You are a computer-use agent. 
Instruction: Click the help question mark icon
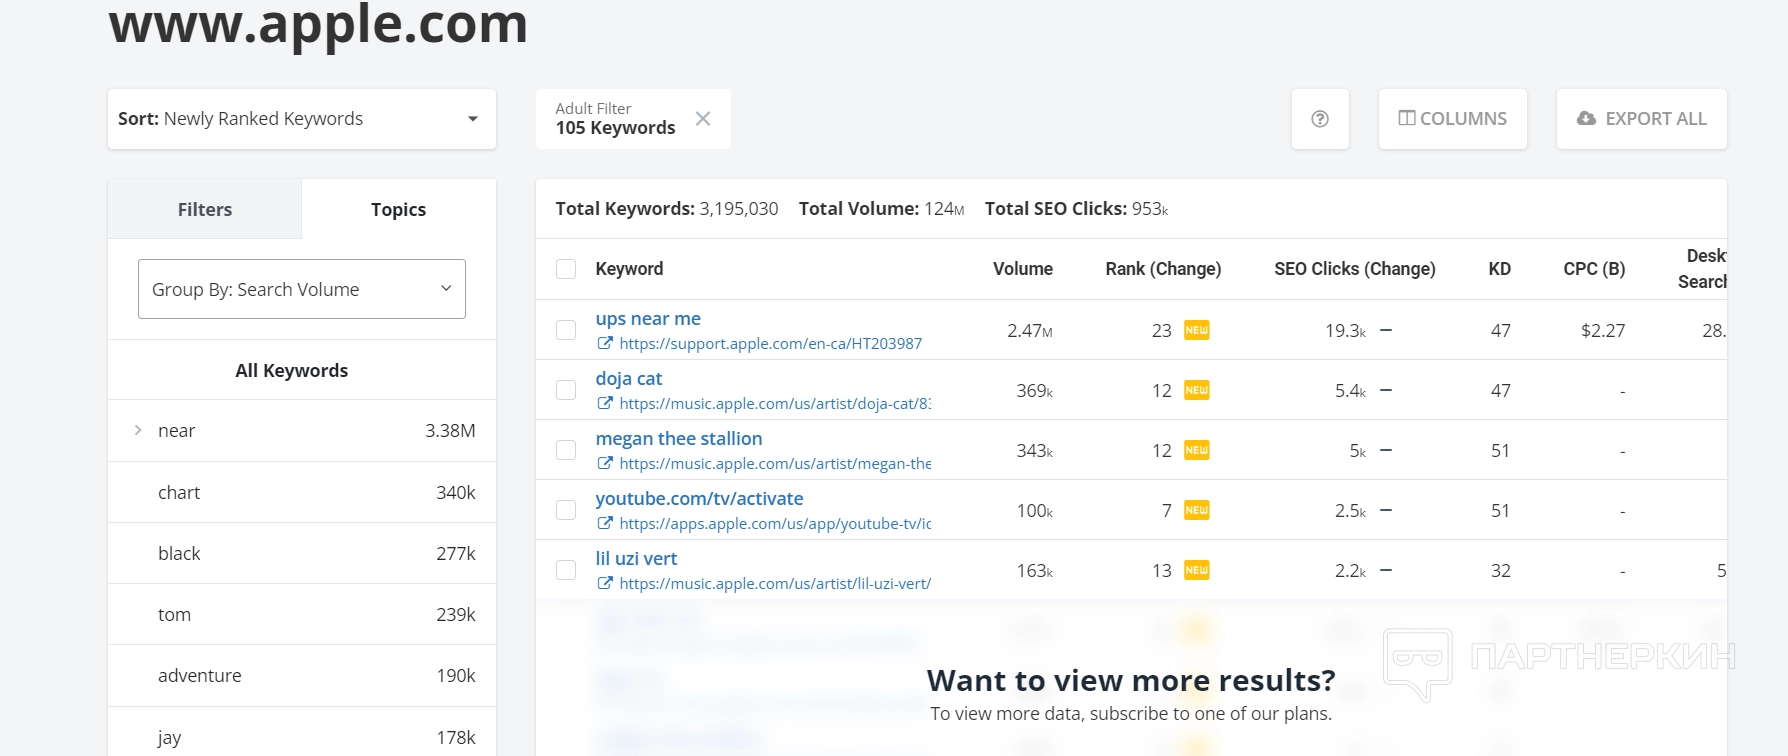pyautogui.click(x=1320, y=119)
